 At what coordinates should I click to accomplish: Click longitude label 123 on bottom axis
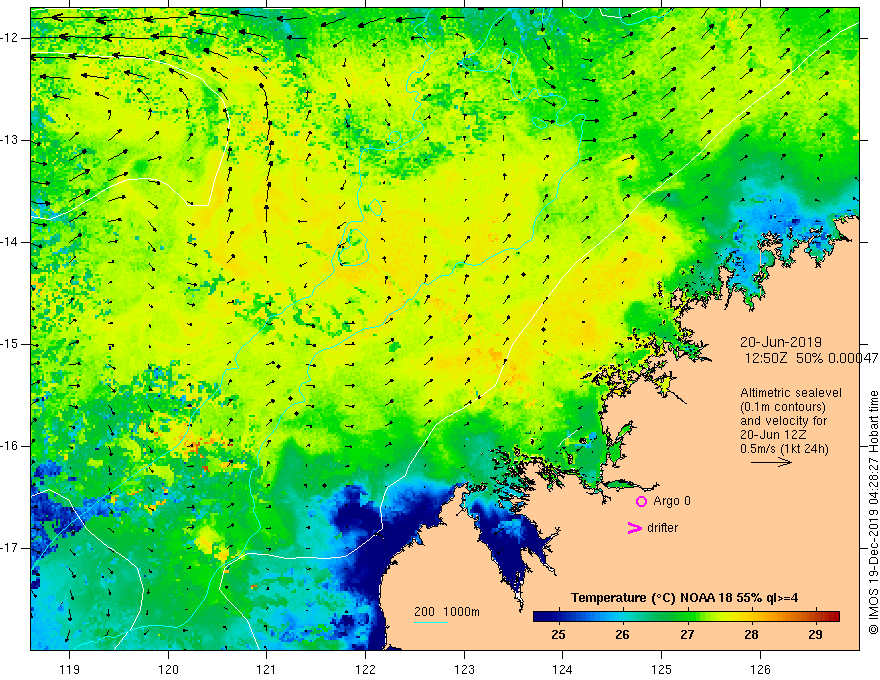coord(464,669)
